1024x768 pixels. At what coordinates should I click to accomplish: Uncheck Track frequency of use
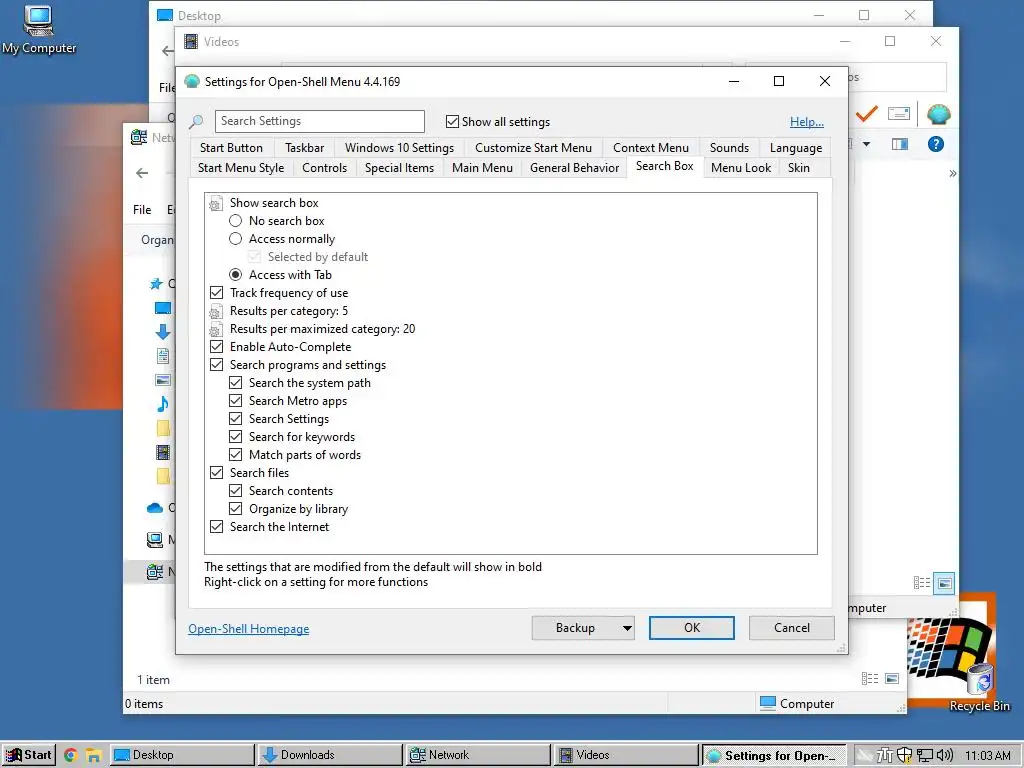click(217, 293)
